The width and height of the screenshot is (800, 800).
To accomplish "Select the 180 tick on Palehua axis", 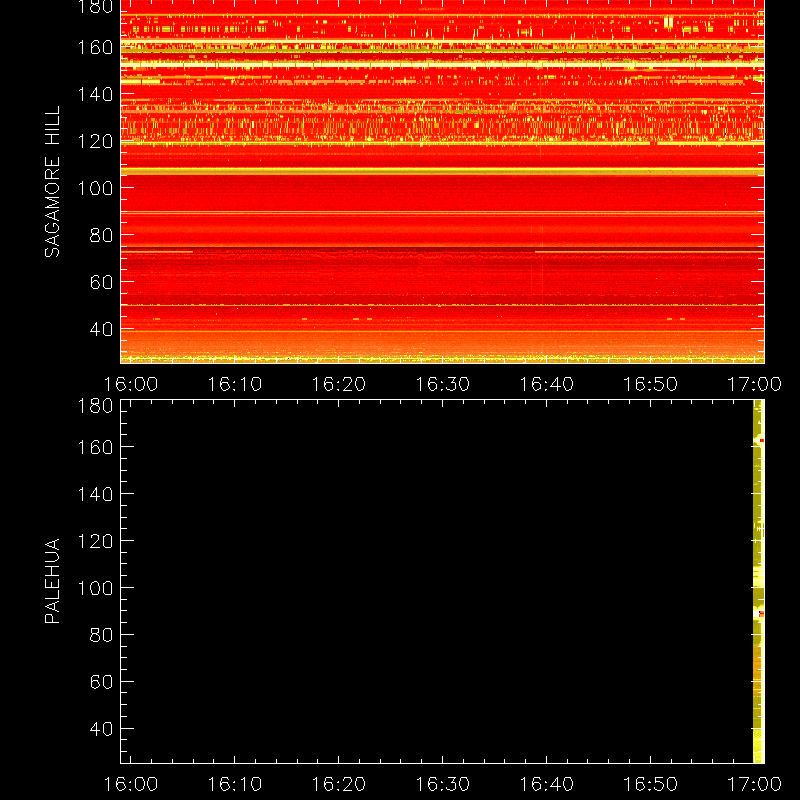I will [x=95, y=406].
